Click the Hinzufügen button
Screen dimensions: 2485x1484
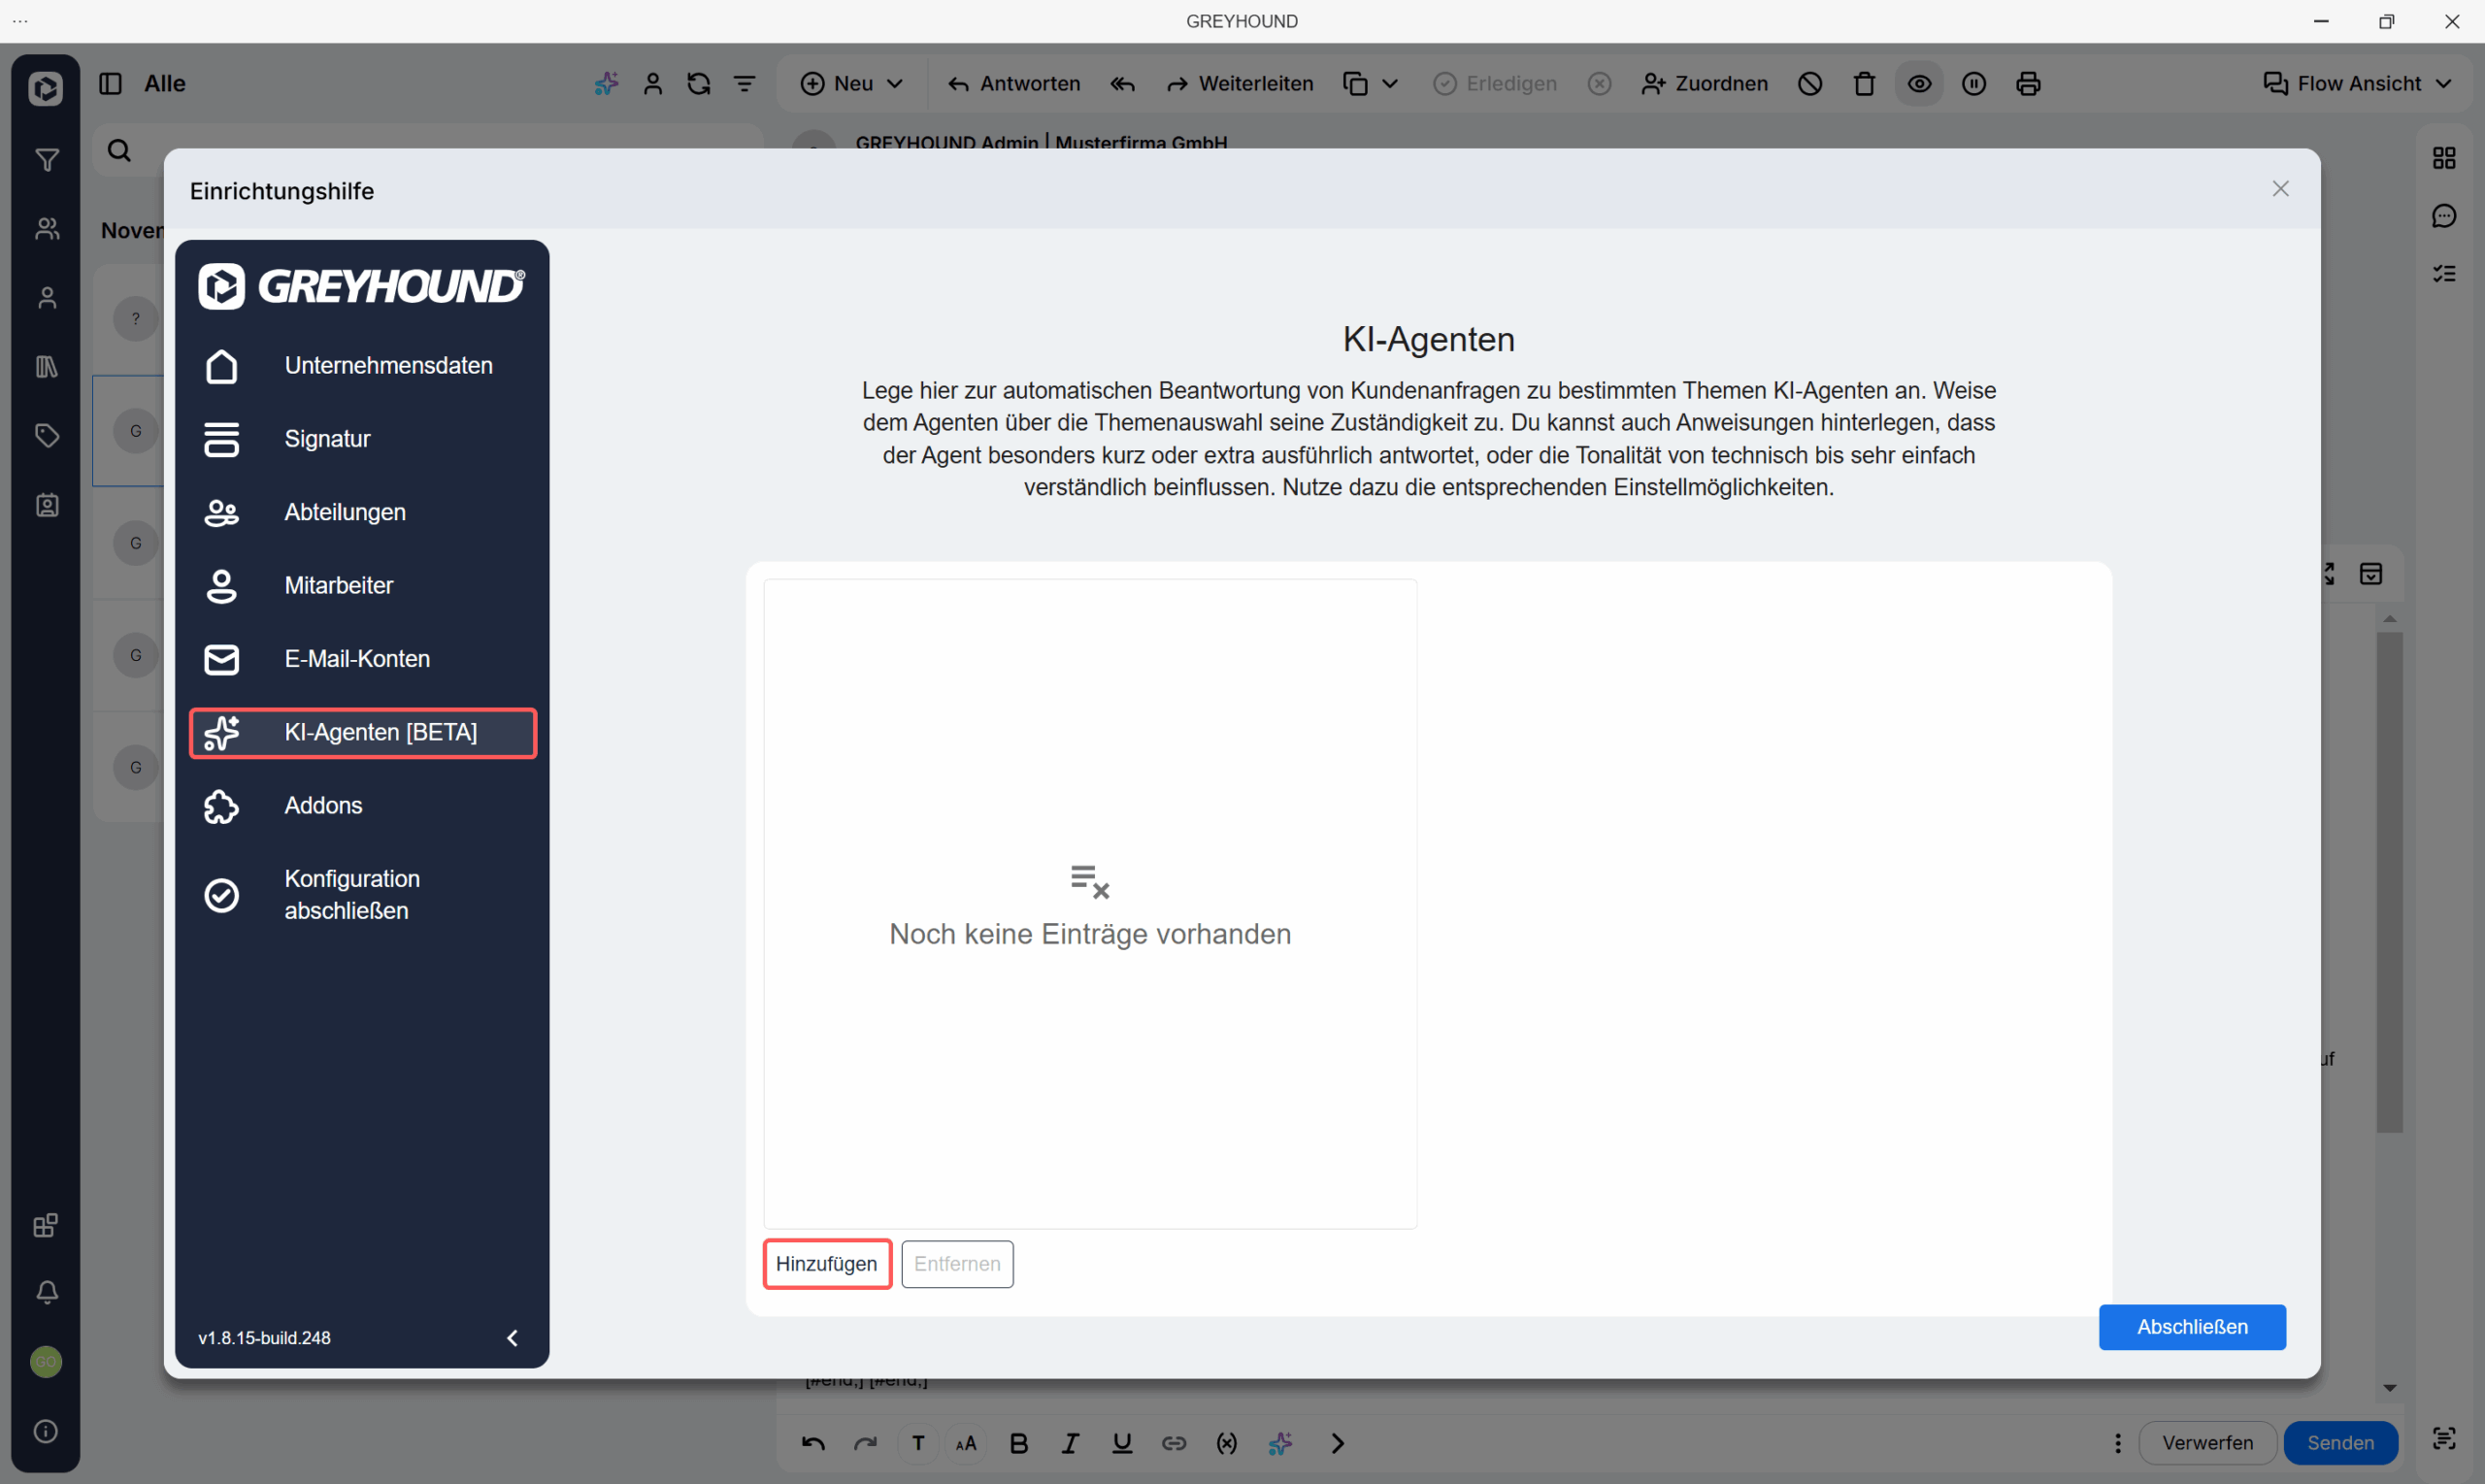pyautogui.click(x=826, y=1264)
